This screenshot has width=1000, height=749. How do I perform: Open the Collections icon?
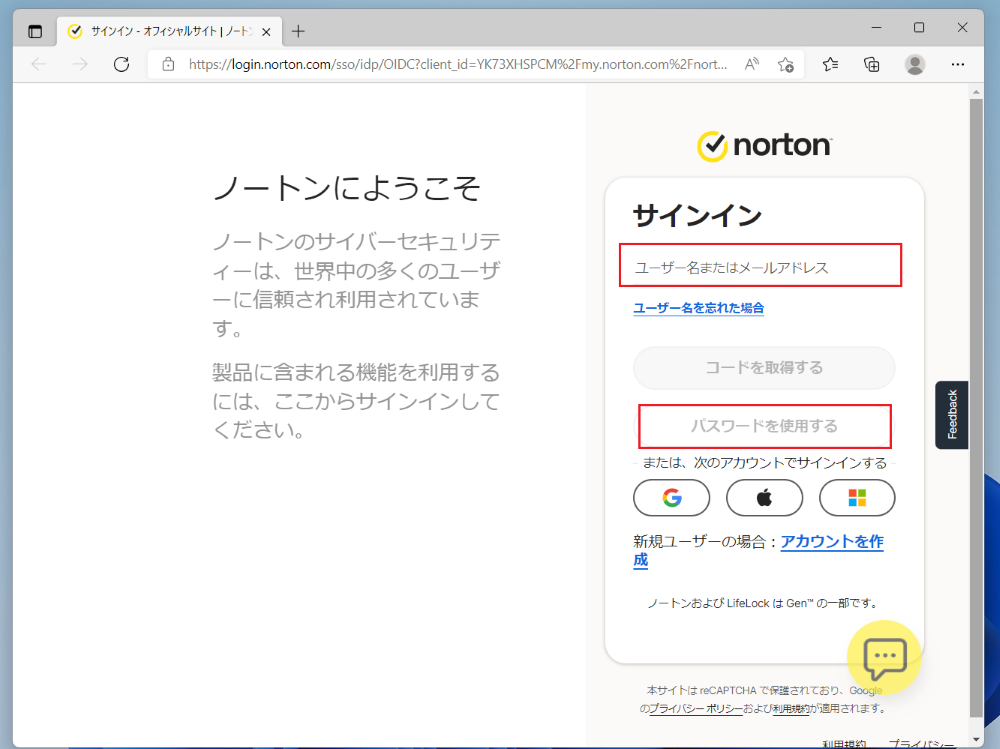point(871,64)
